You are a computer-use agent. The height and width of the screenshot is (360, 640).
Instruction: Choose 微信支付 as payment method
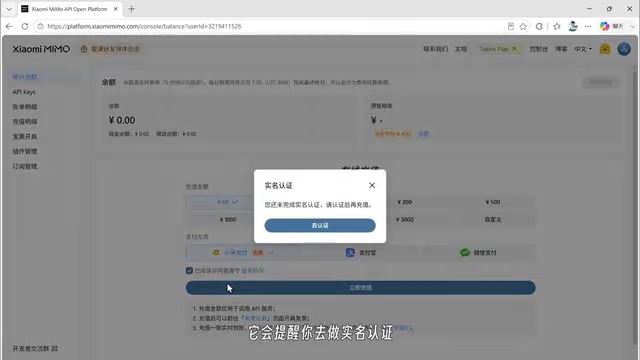(478, 253)
